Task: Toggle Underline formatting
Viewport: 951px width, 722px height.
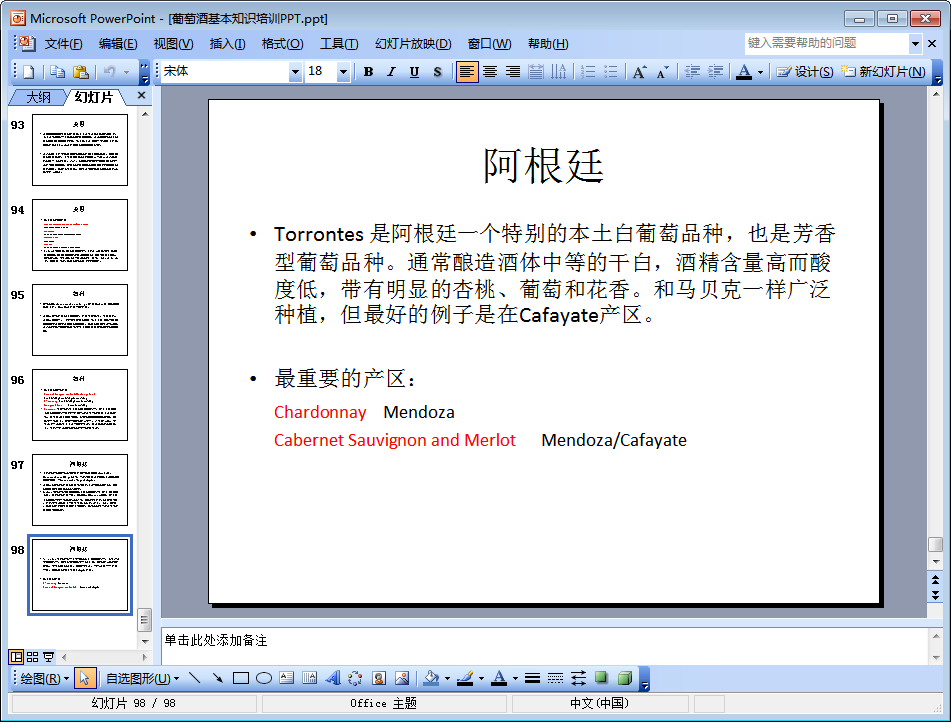Action: pos(414,72)
